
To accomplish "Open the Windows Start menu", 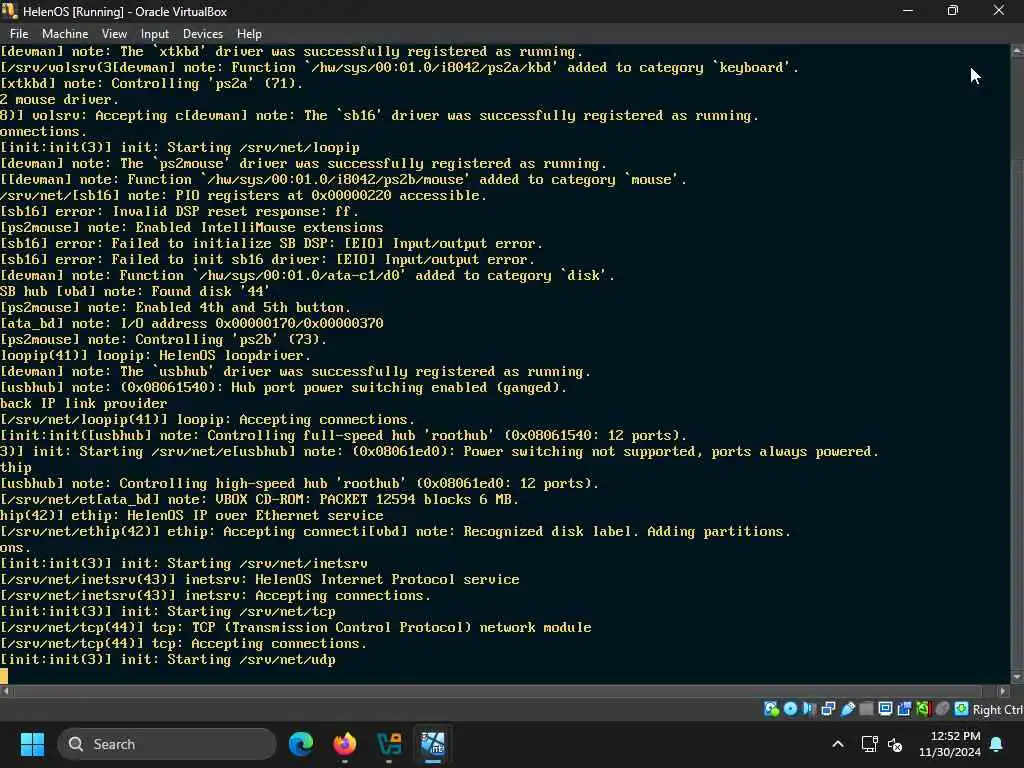I will (x=32, y=744).
